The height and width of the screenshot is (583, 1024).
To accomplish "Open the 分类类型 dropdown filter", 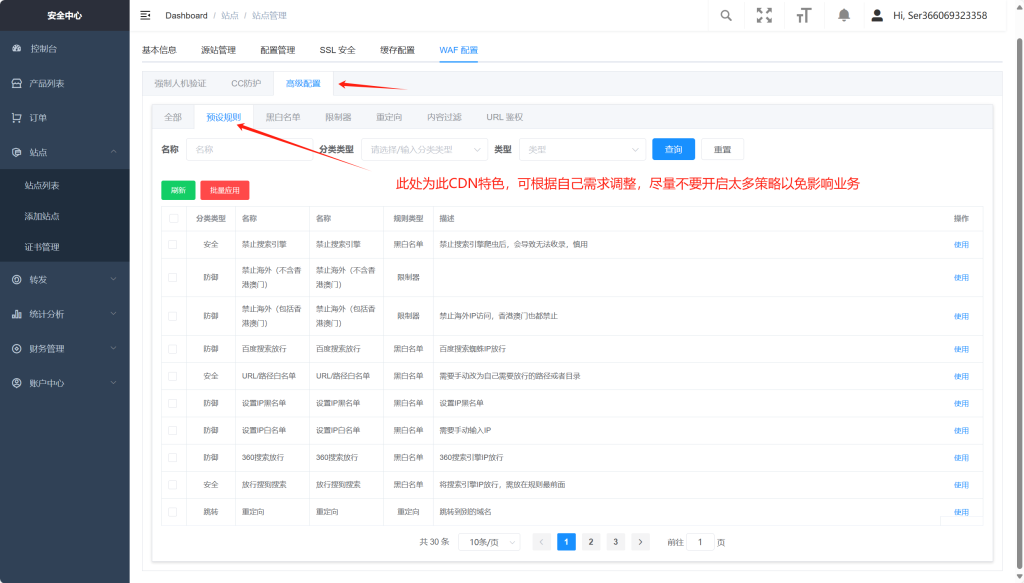I will (420, 149).
